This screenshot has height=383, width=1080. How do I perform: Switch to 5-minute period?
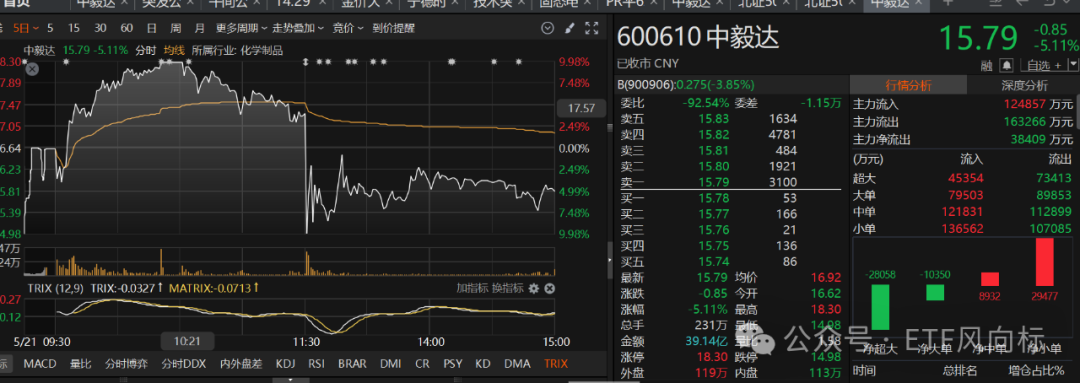point(50,28)
